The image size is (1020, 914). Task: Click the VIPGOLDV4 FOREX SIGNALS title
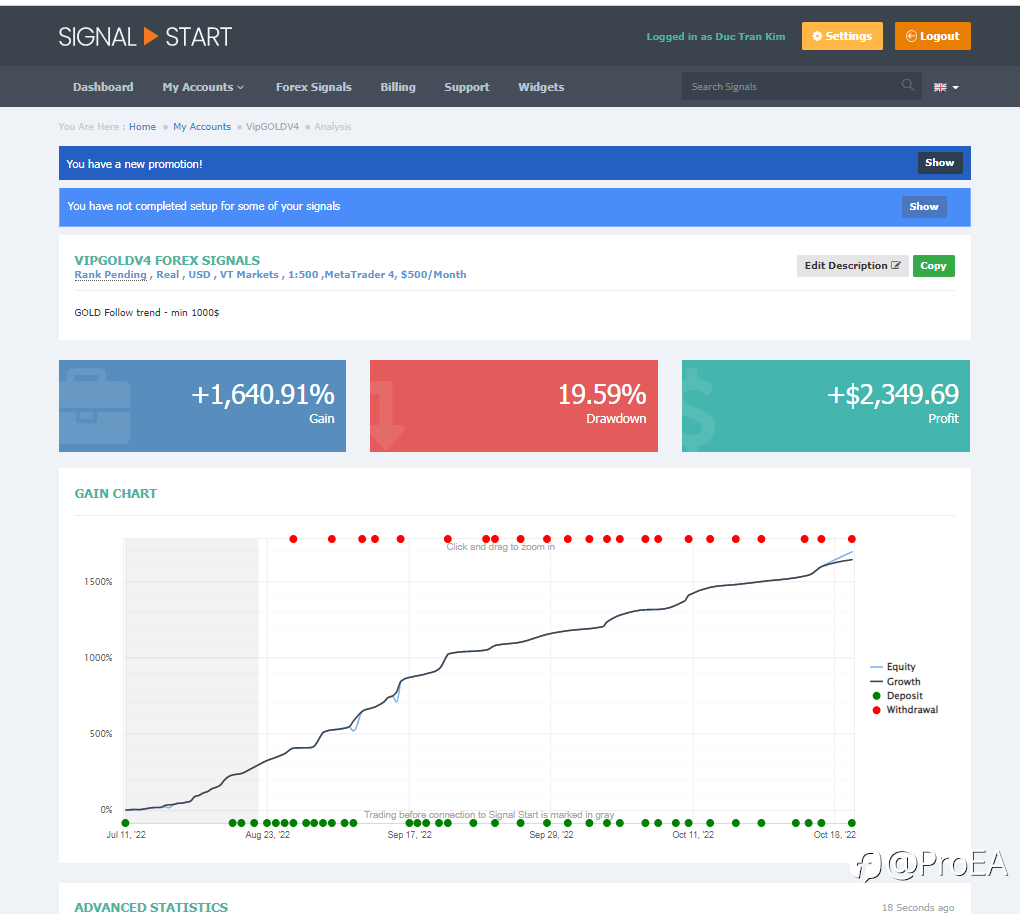(167, 260)
